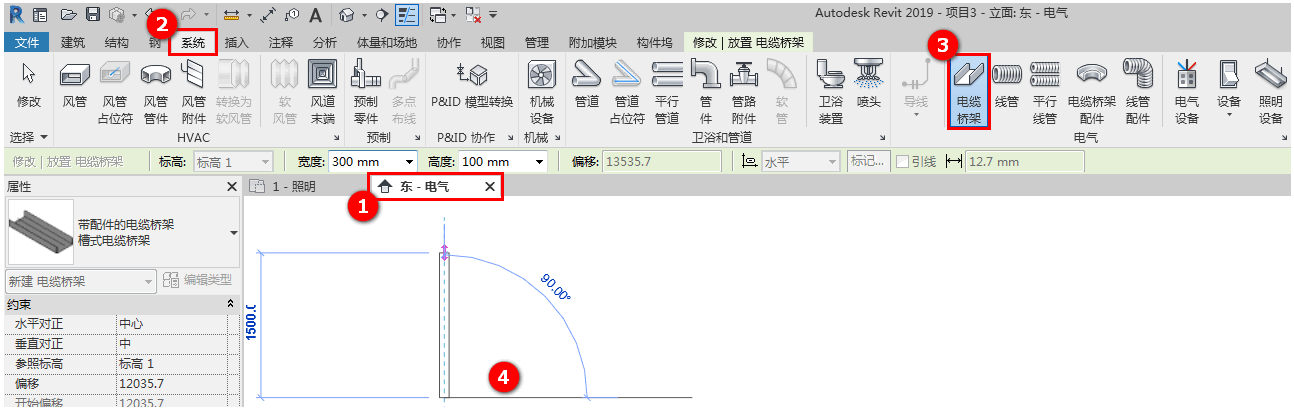The width and height of the screenshot is (1294, 410).
Task: Close the 属性 properties palette
Action: pyautogui.click(x=230, y=186)
